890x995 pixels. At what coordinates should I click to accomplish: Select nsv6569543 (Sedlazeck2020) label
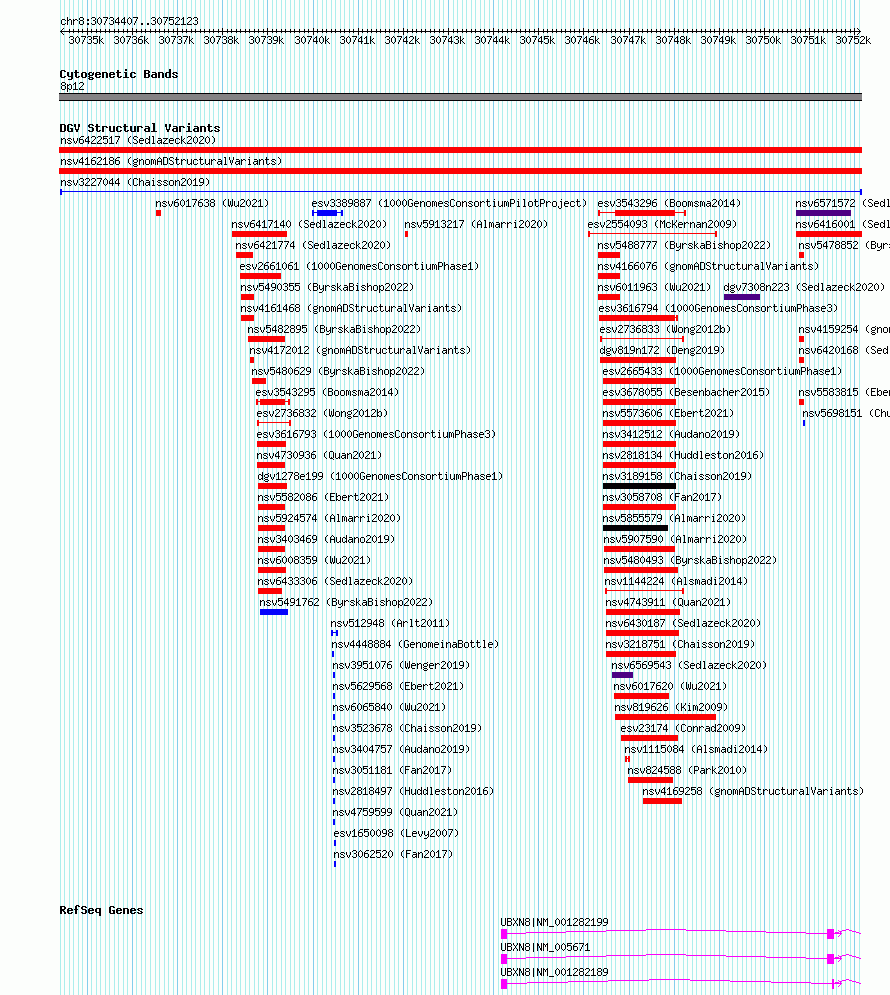point(689,664)
